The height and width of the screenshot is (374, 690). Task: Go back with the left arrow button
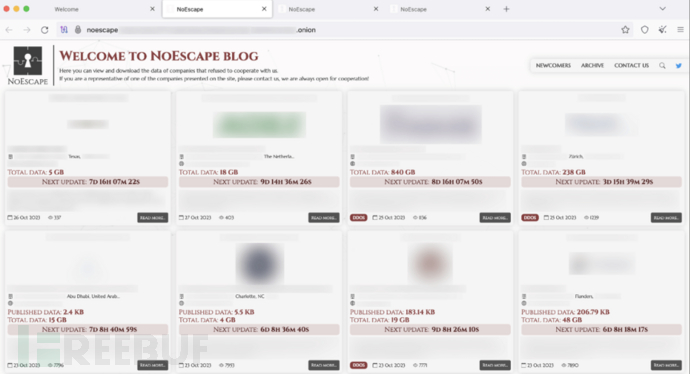click(x=9, y=30)
